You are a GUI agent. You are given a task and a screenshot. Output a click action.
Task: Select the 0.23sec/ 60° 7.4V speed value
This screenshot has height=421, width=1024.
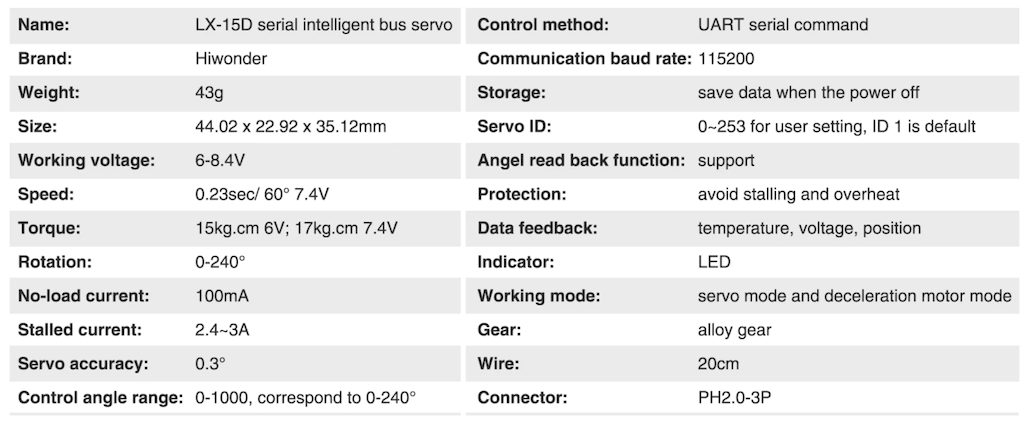tap(274, 194)
